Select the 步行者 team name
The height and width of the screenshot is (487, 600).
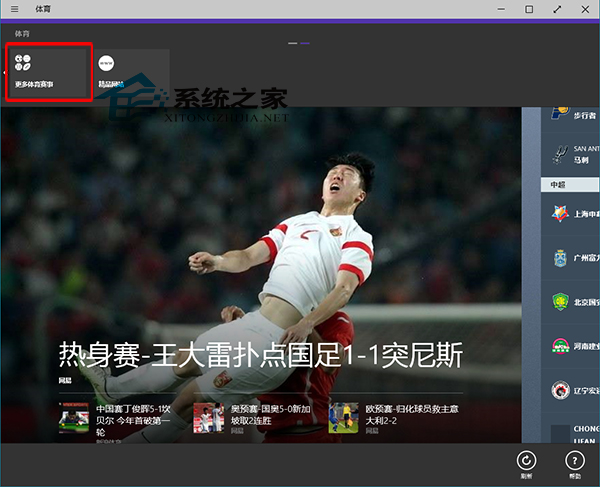click(585, 116)
